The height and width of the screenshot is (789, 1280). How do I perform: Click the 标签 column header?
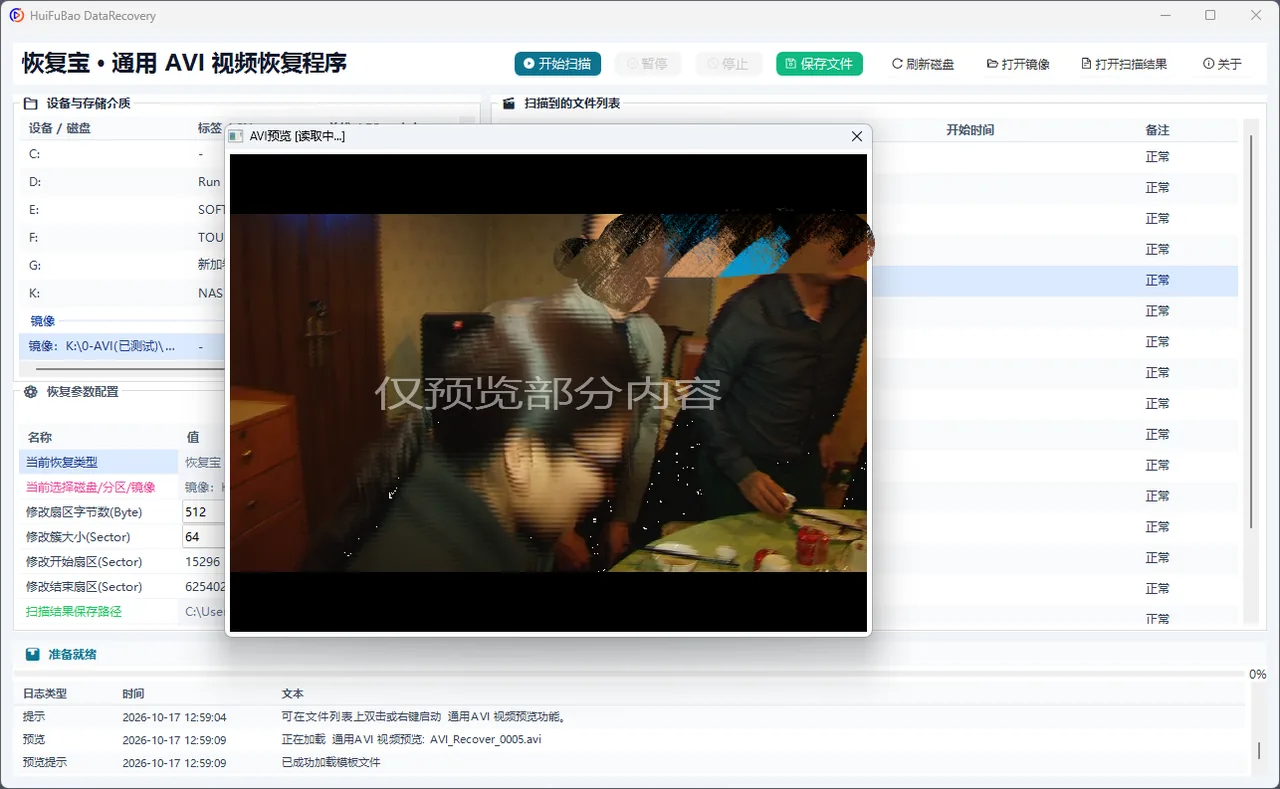point(209,128)
